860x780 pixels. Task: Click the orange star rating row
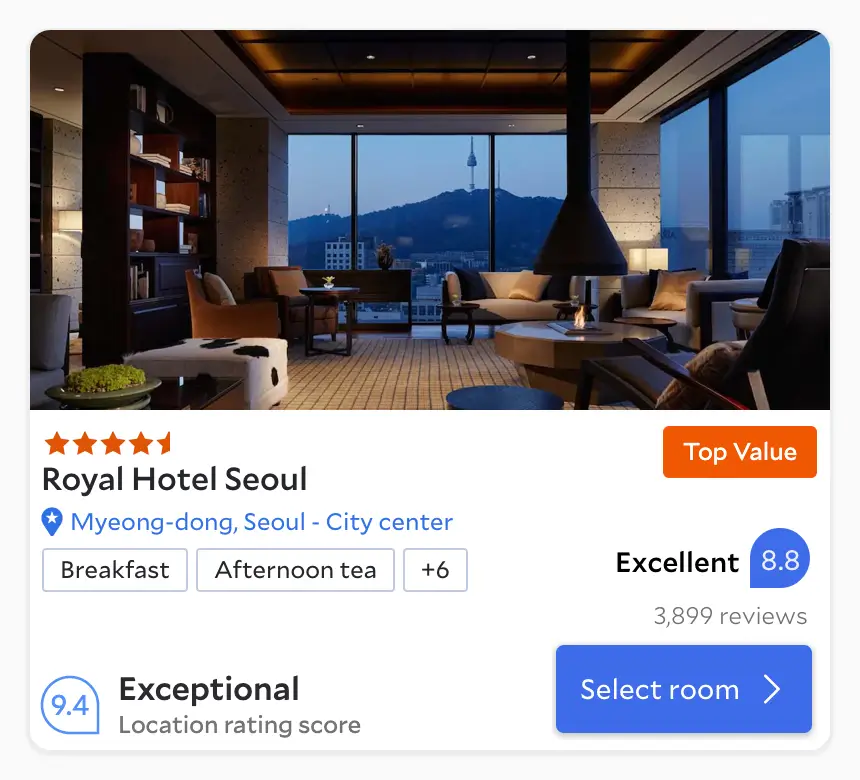108,443
